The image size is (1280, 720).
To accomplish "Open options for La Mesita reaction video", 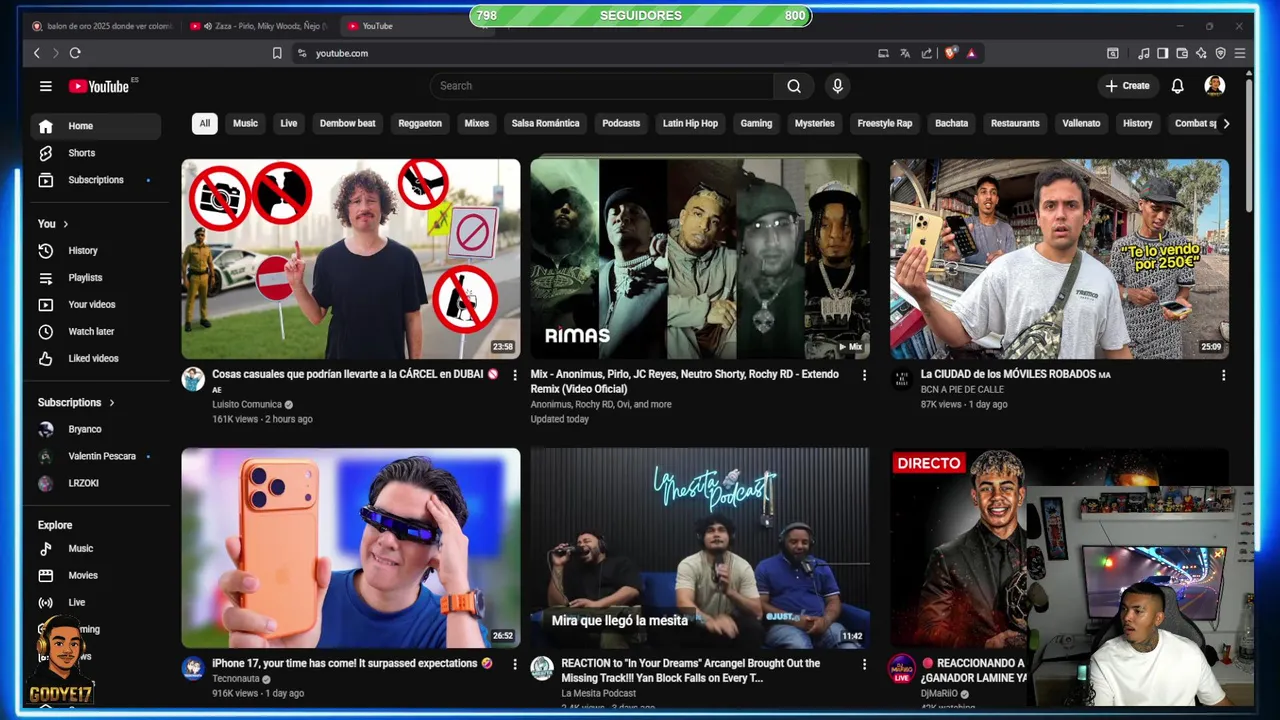I will click(864, 664).
